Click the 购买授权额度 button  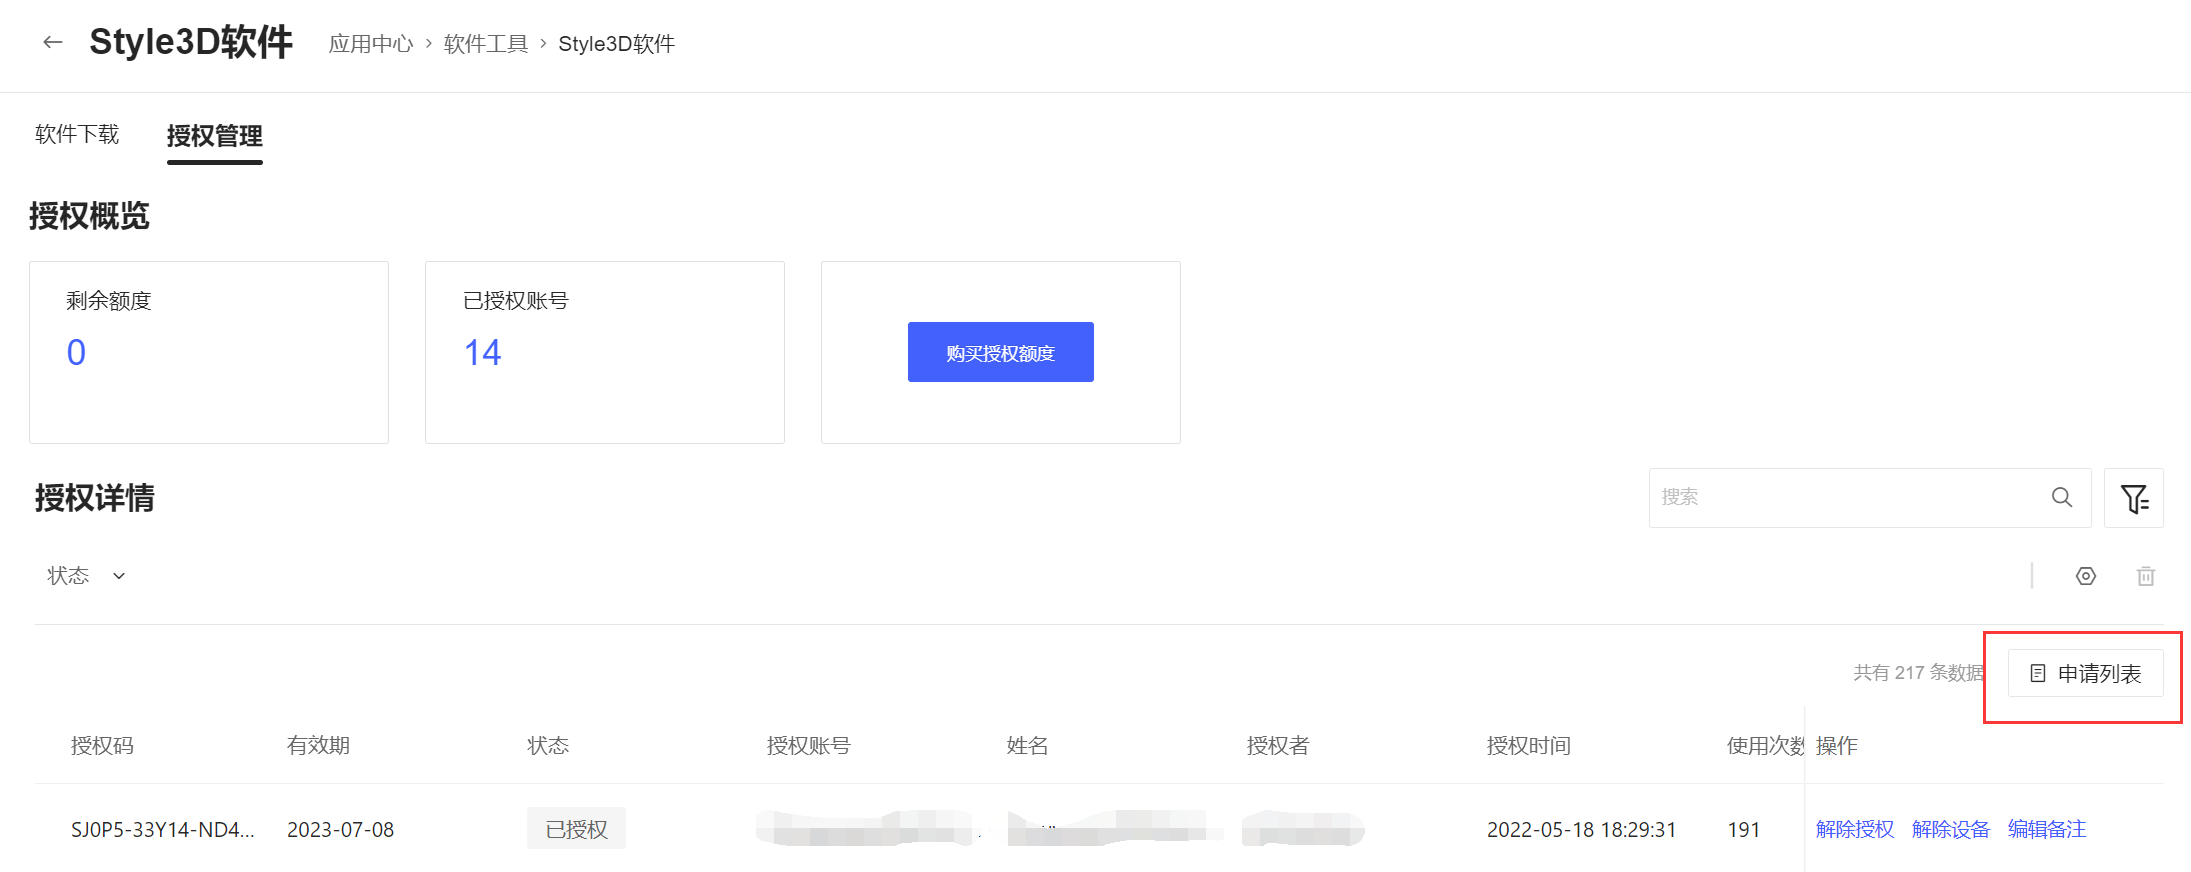point(1000,352)
